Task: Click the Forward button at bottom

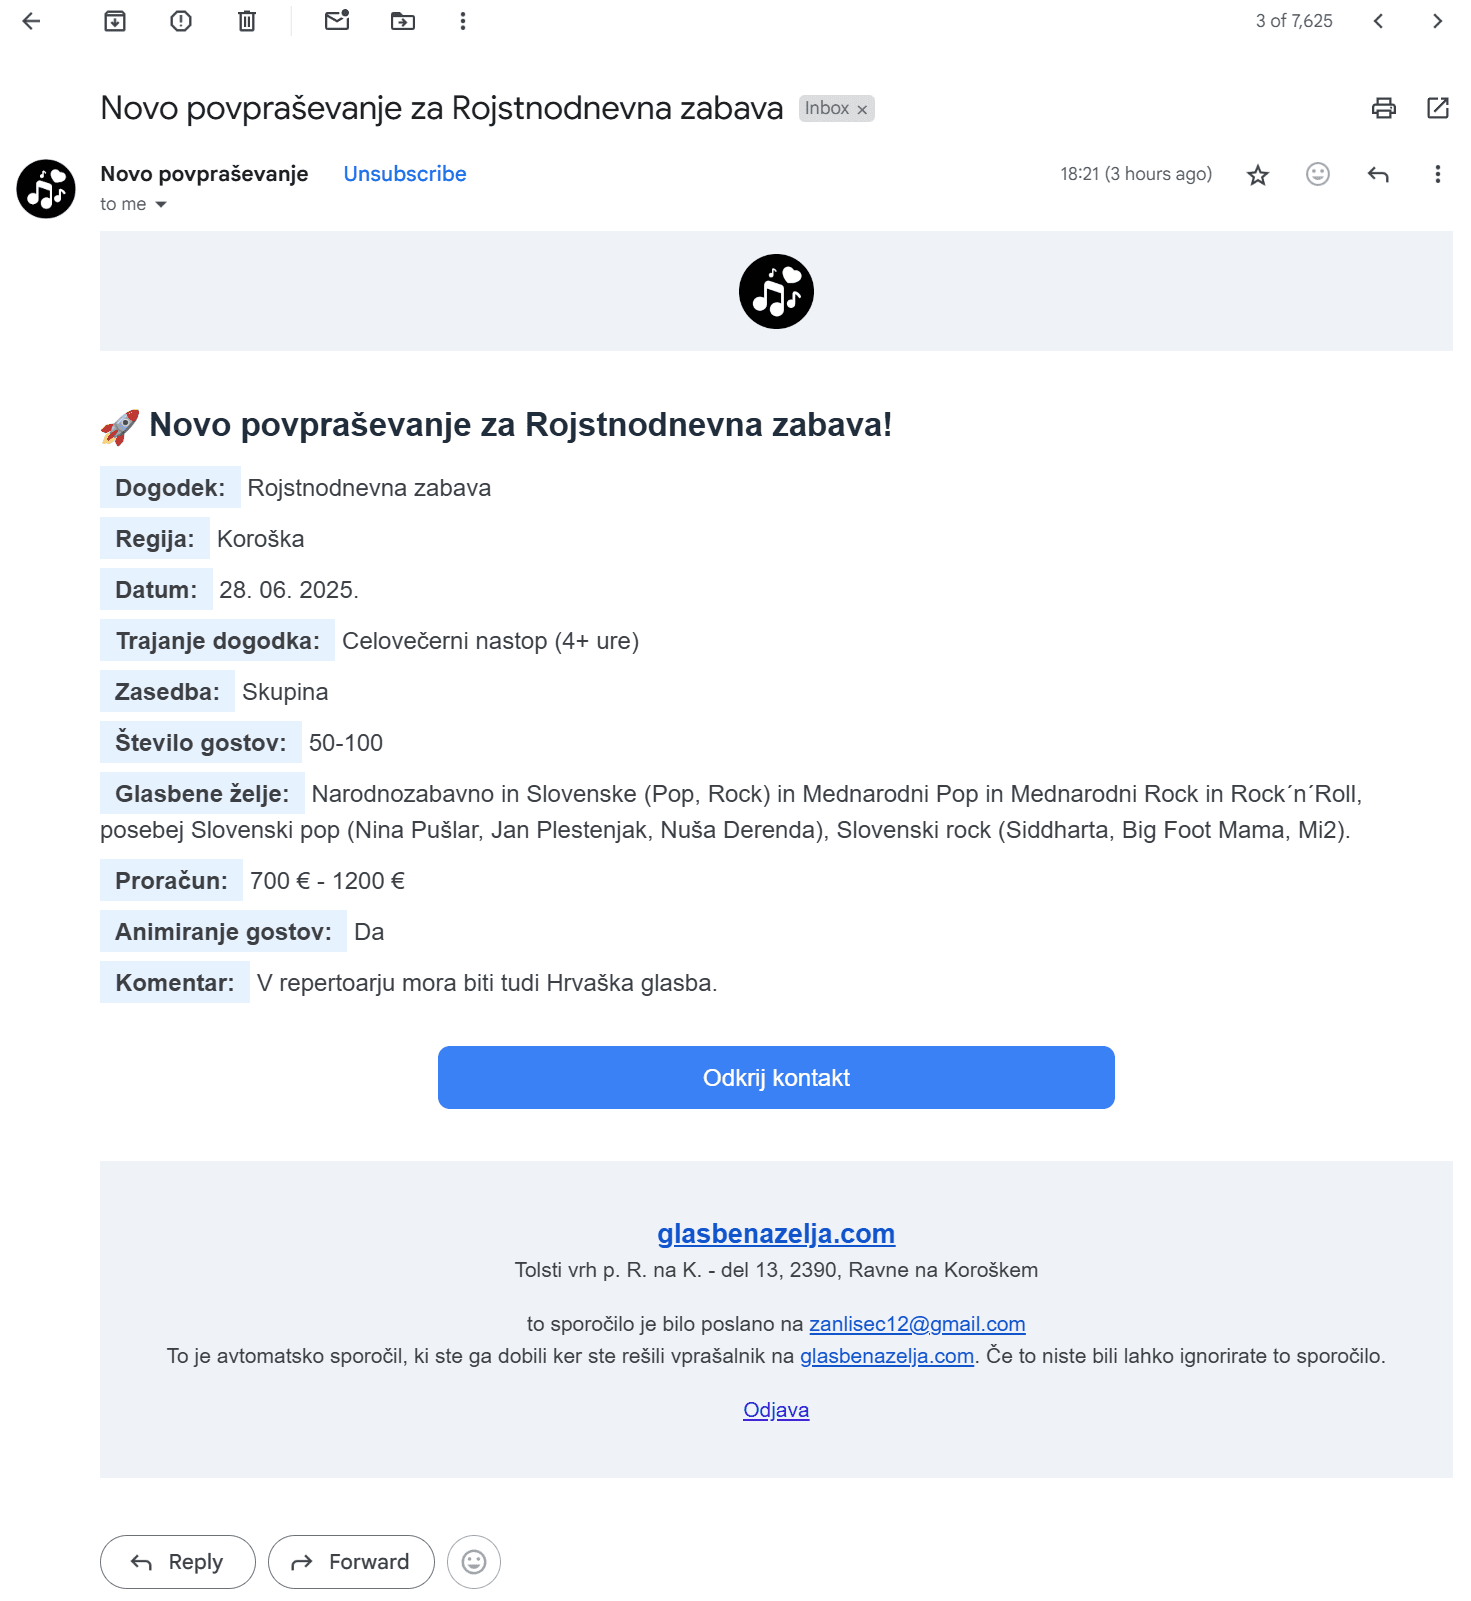Action: pyautogui.click(x=351, y=1562)
